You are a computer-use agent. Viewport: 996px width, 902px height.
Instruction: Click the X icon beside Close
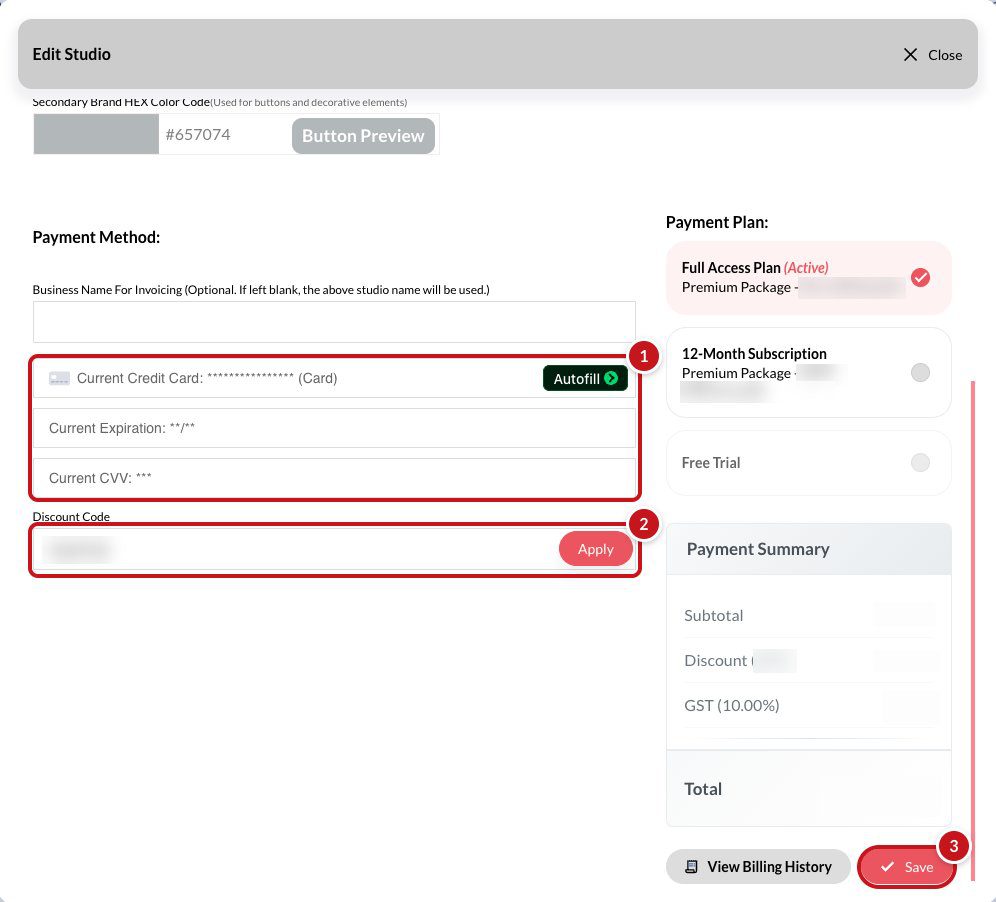pyautogui.click(x=910, y=55)
